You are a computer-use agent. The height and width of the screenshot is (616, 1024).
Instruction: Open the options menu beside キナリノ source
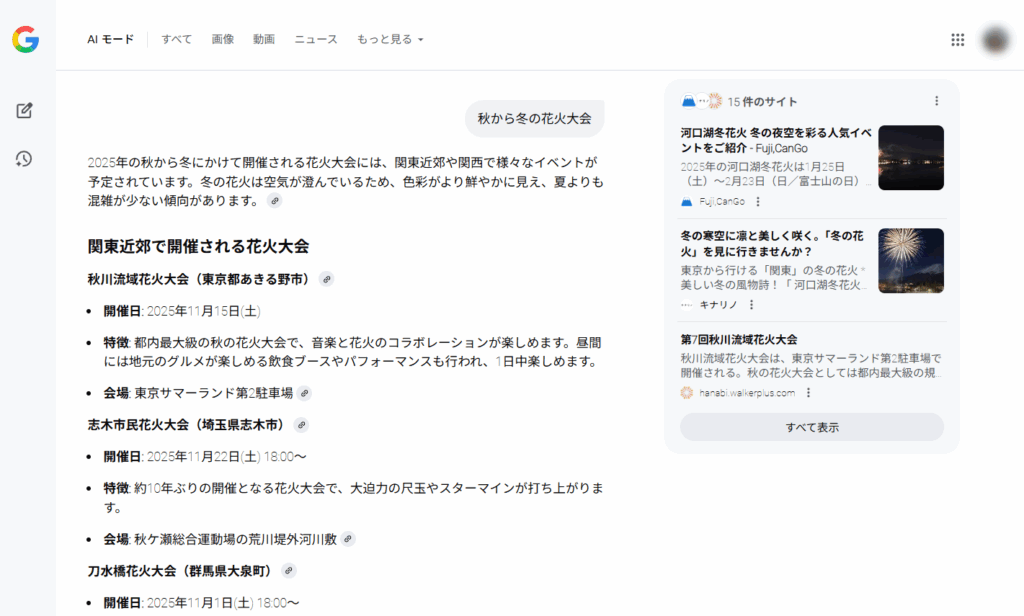point(751,305)
